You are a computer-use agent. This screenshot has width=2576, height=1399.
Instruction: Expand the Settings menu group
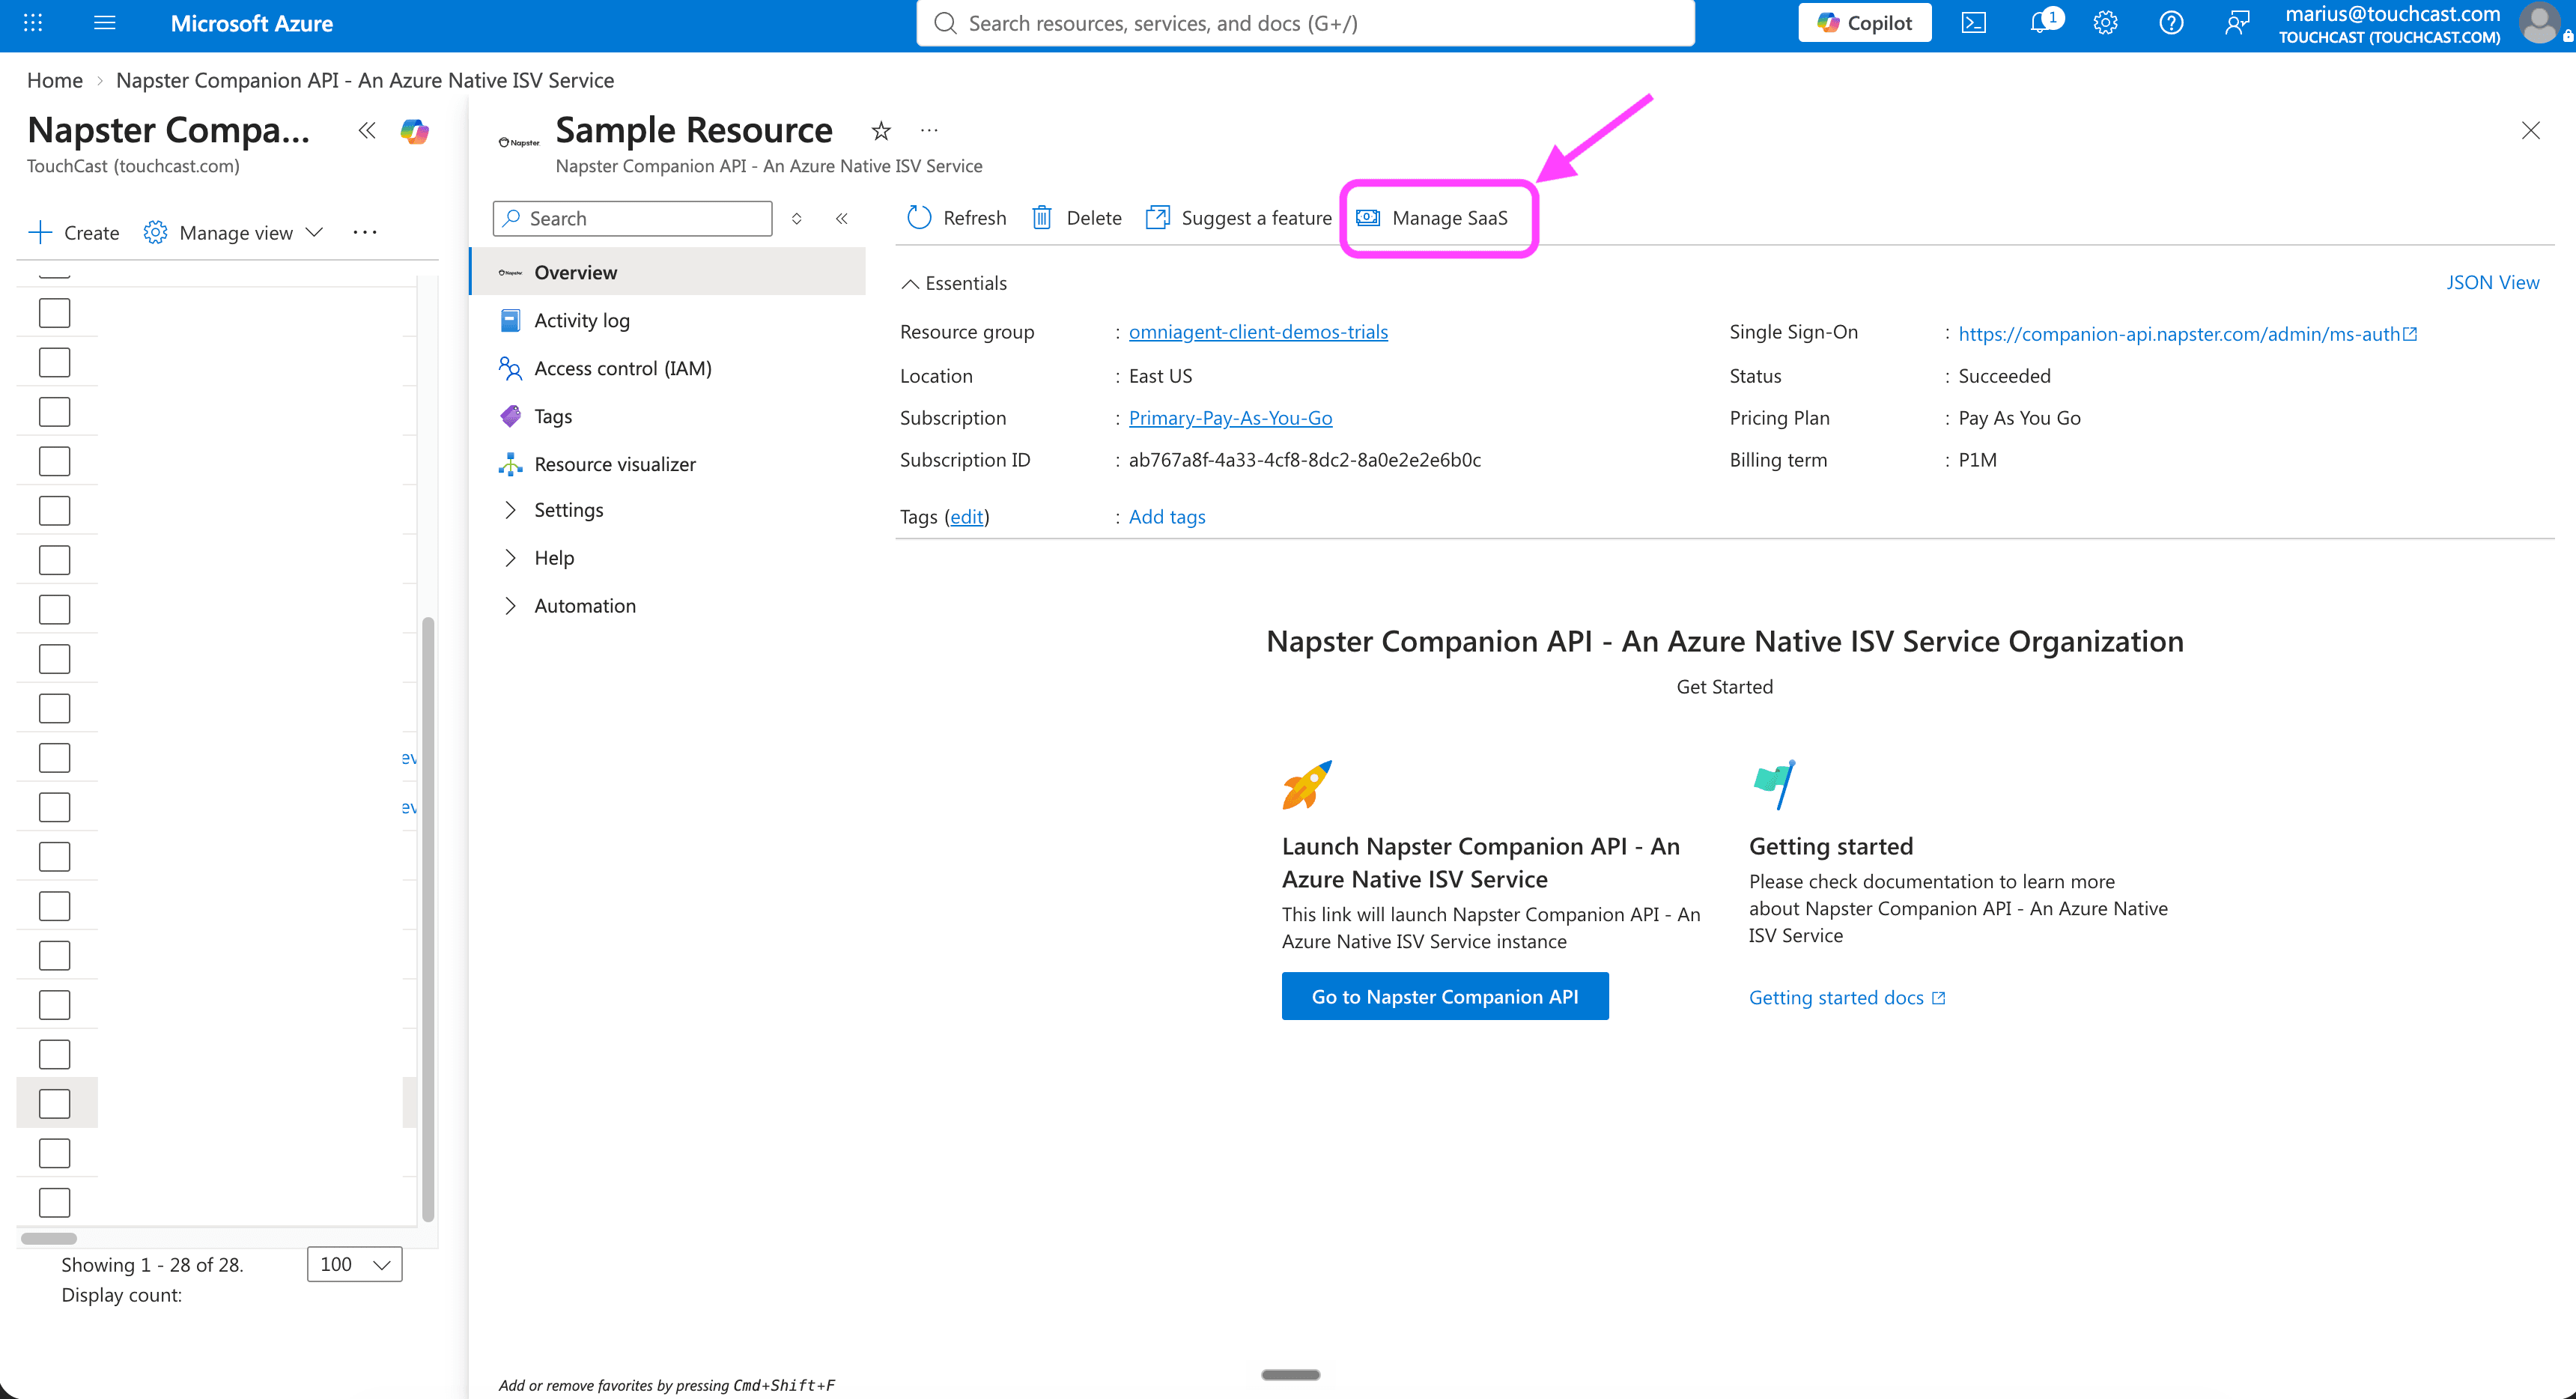511,510
